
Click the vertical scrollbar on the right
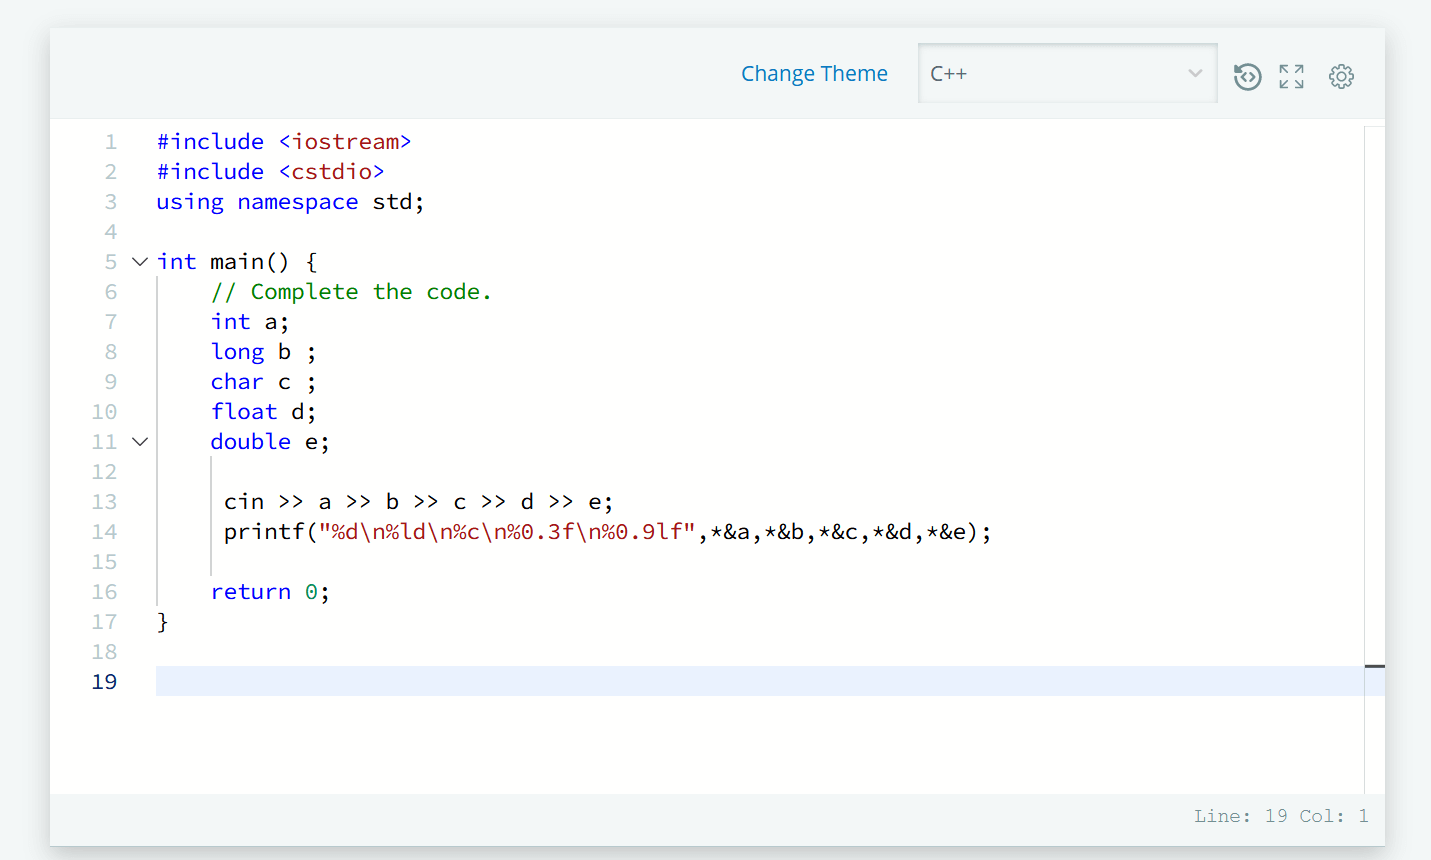click(1375, 665)
